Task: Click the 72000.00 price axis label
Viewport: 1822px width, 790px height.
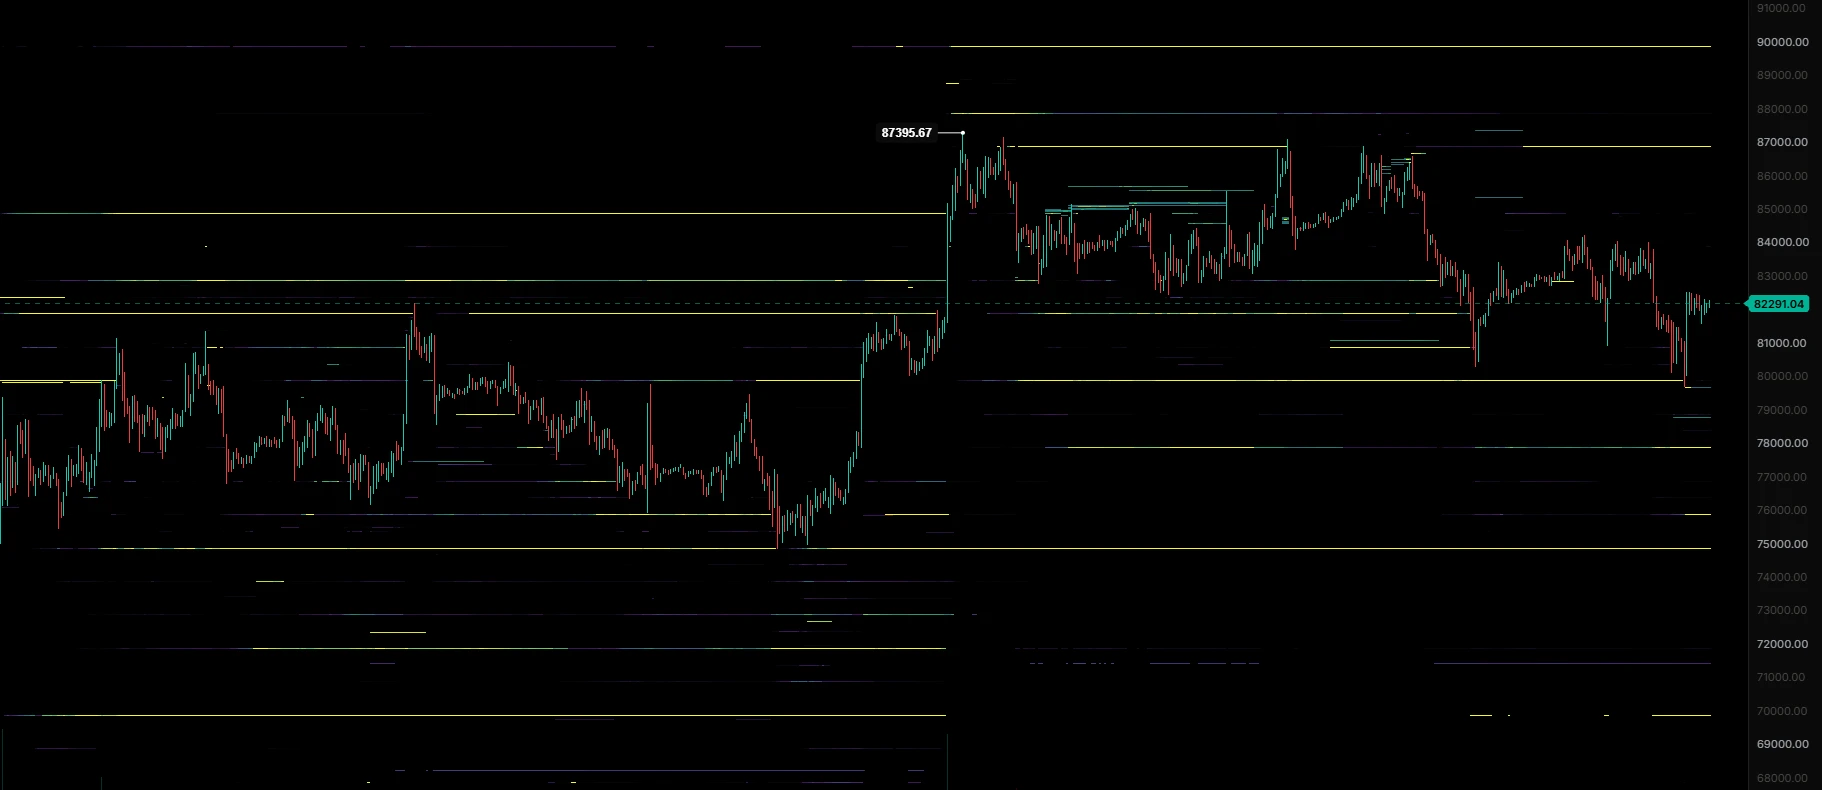Action: click(x=1782, y=644)
